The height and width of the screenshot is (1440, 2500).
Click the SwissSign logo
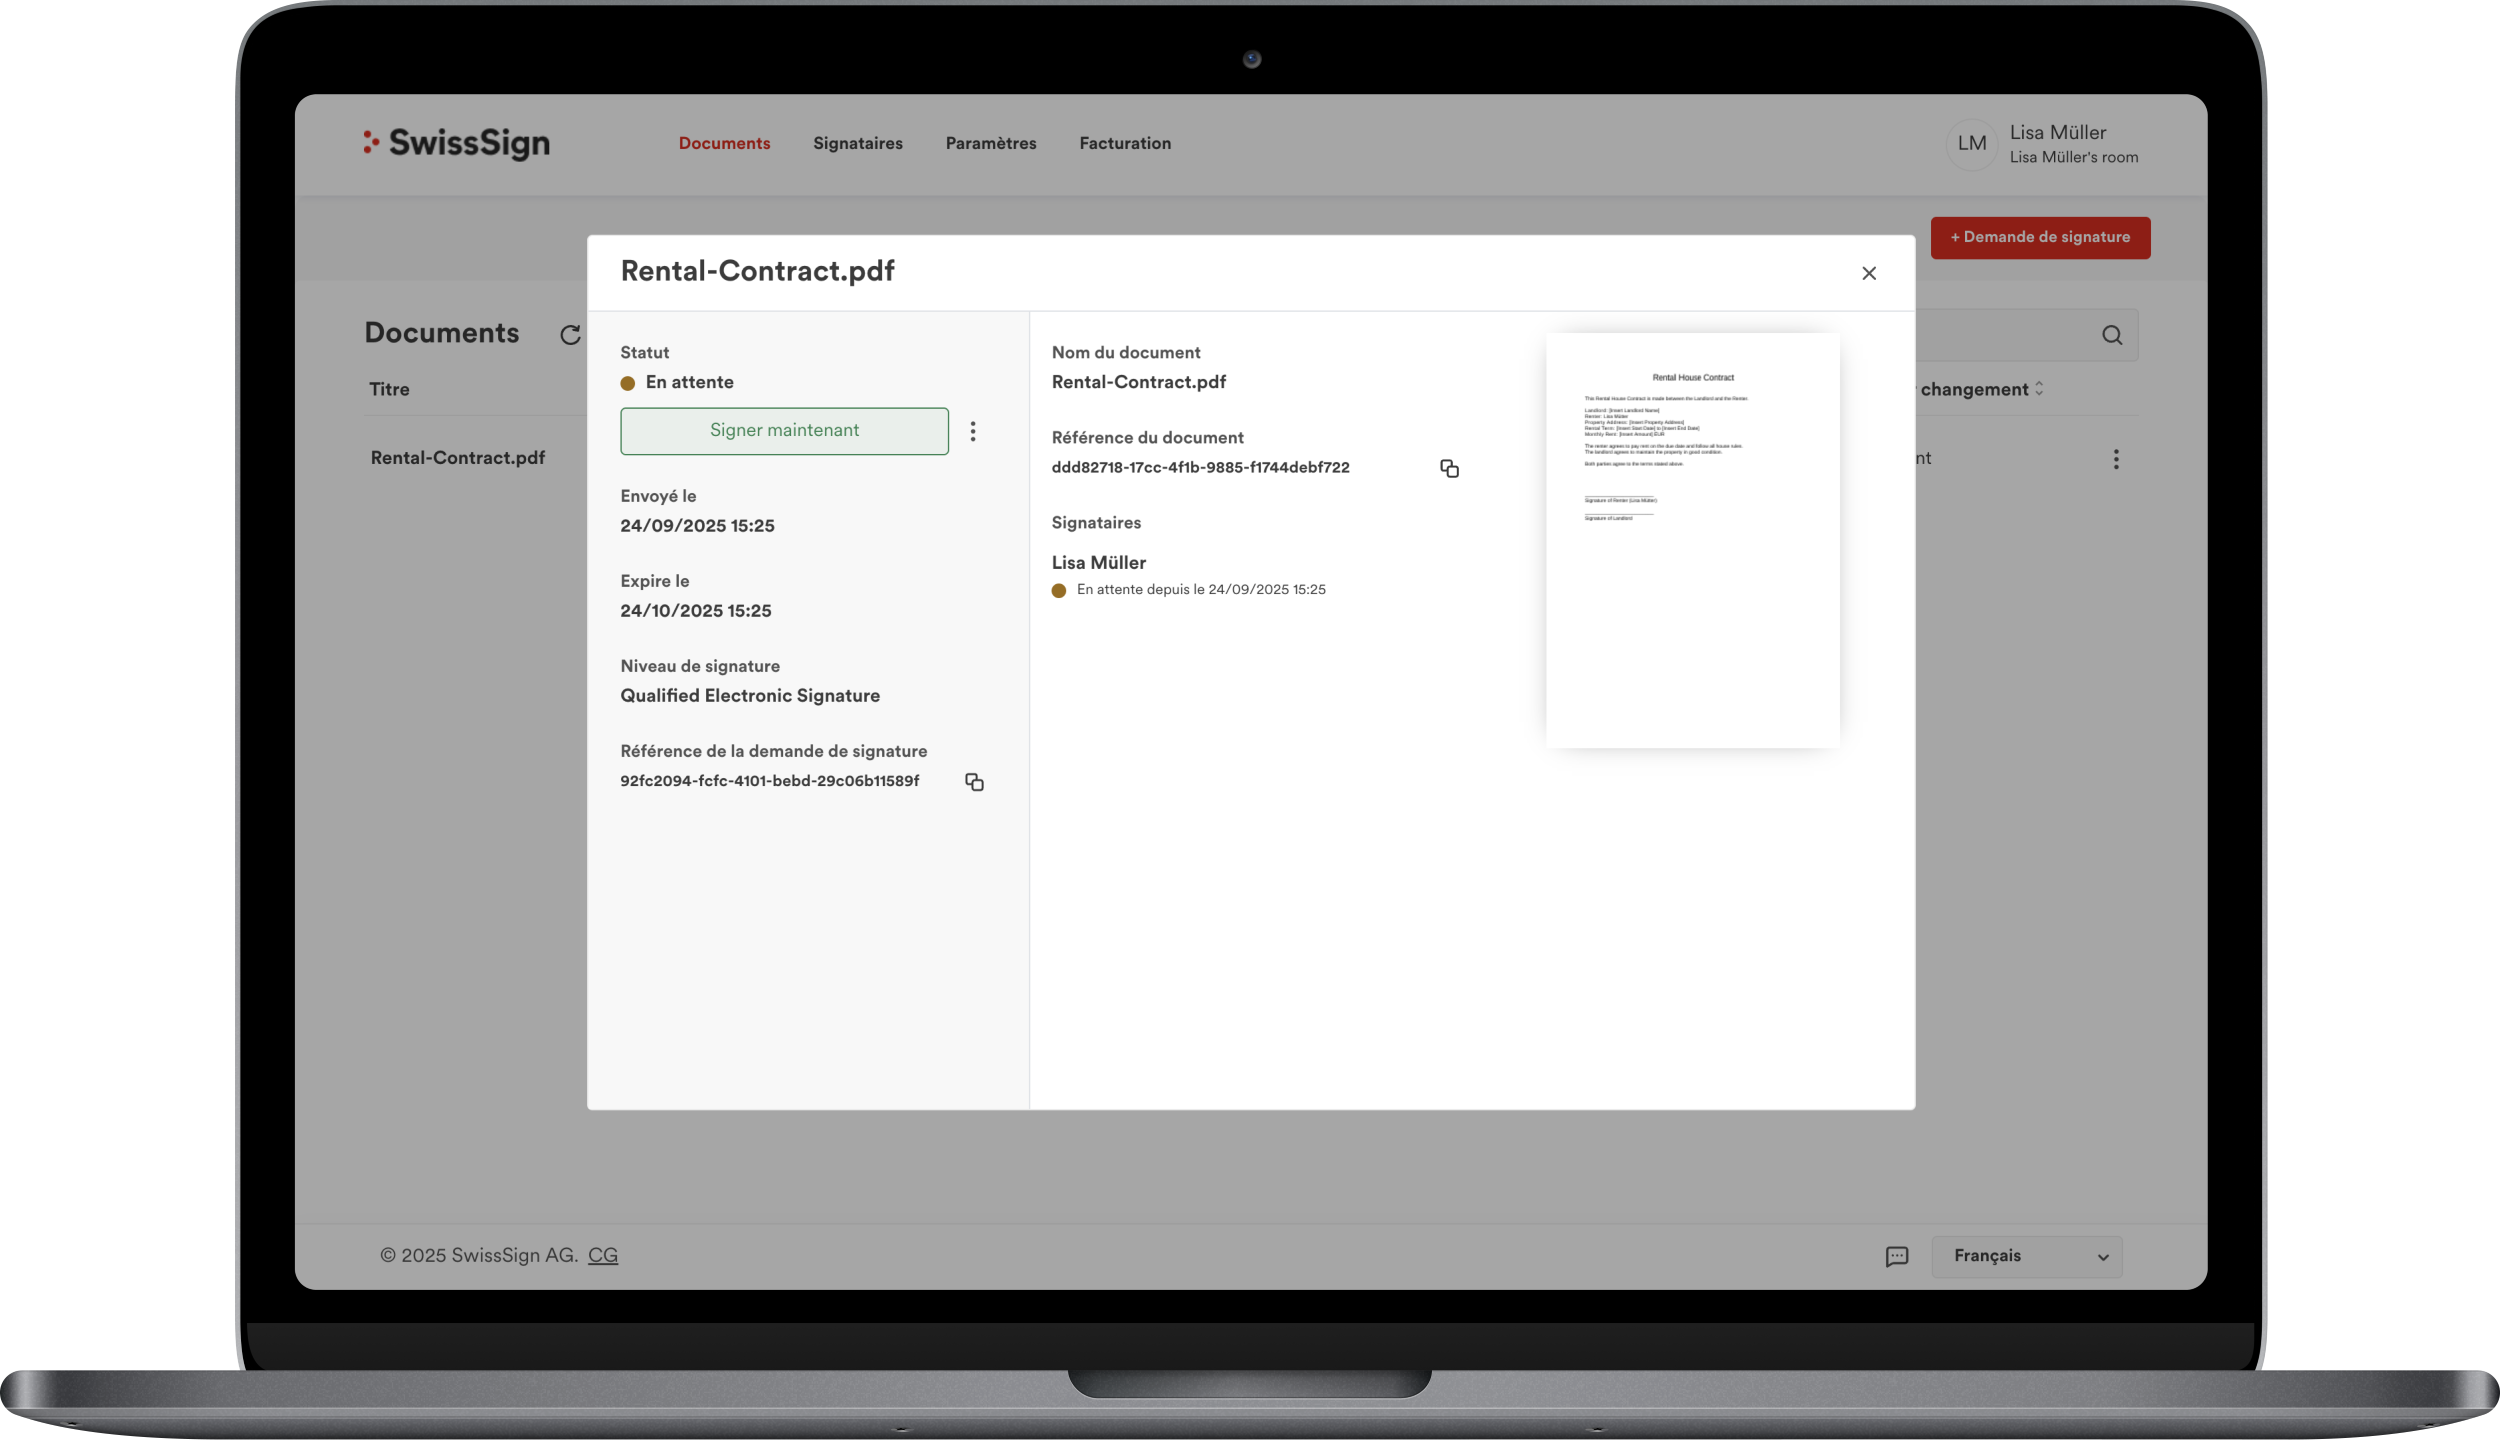[x=457, y=143]
